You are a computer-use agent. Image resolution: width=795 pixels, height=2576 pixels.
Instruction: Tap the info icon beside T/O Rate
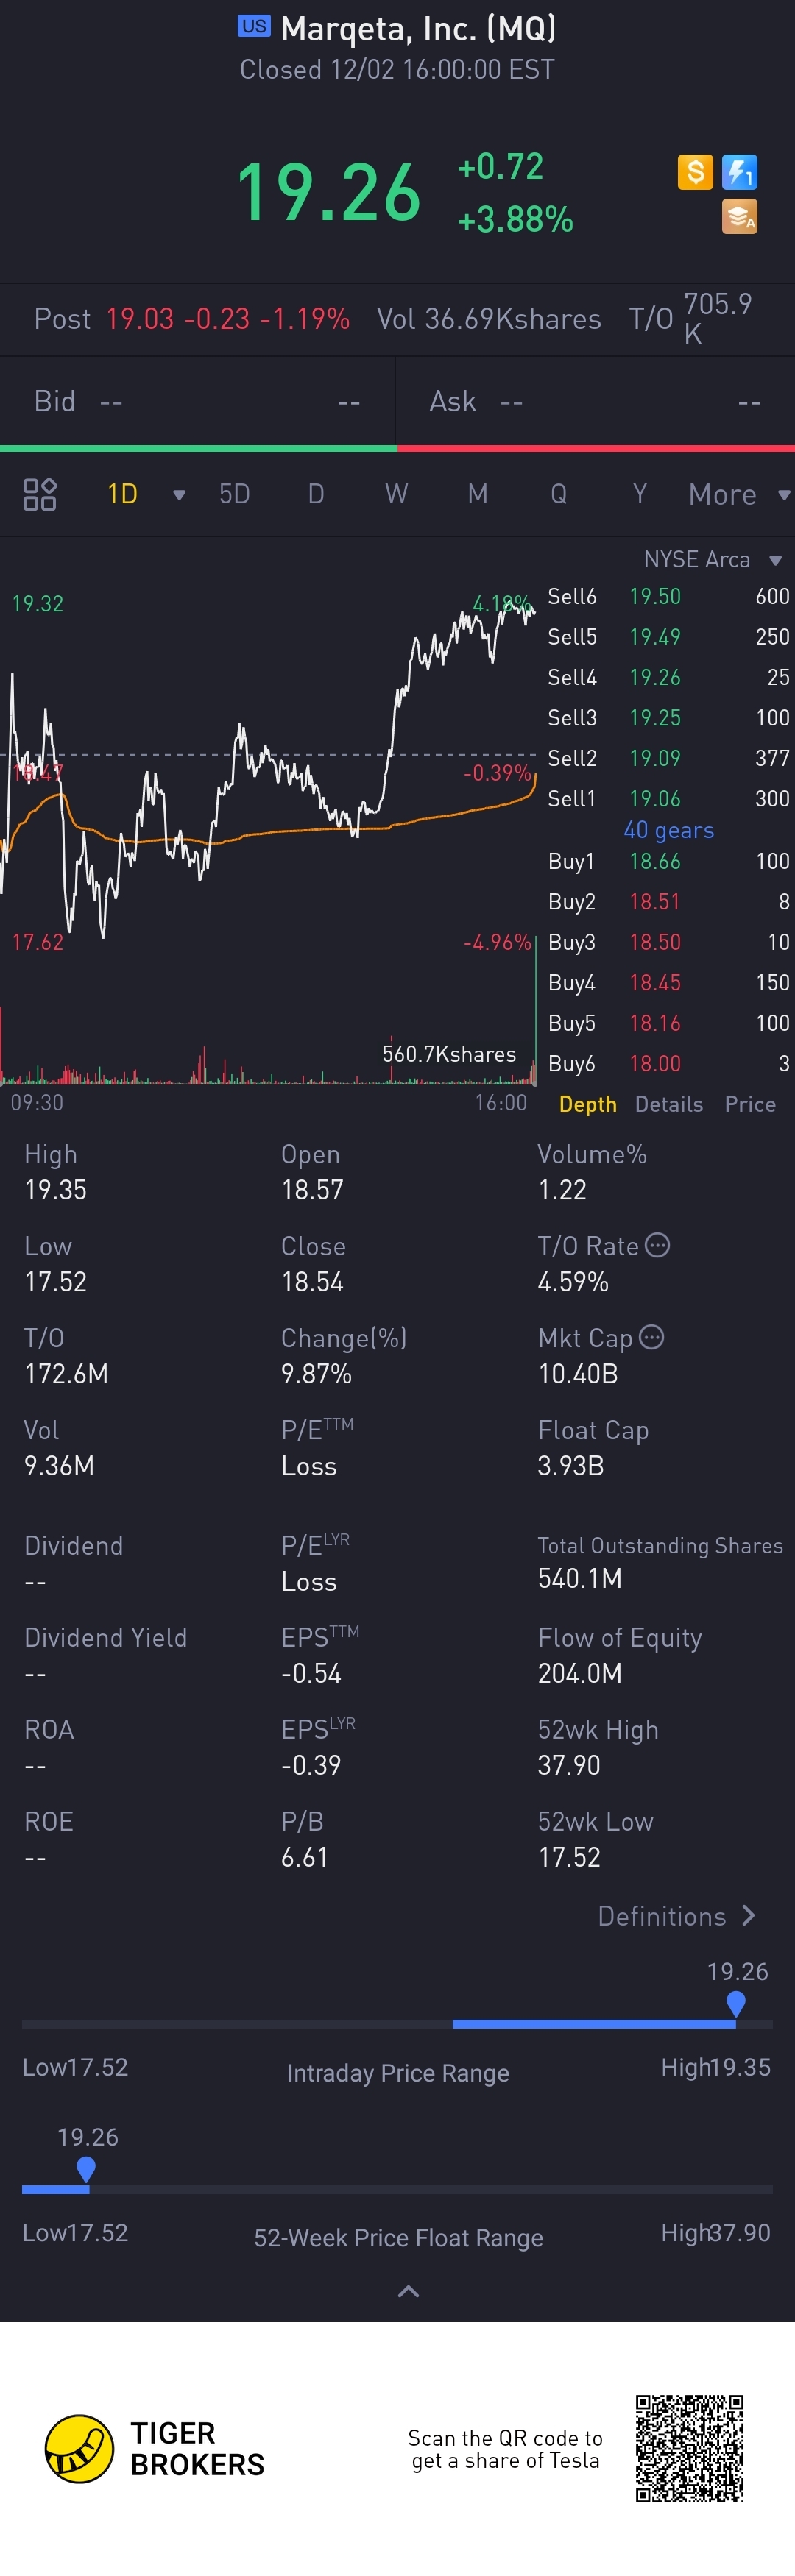click(x=658, y=1245)
